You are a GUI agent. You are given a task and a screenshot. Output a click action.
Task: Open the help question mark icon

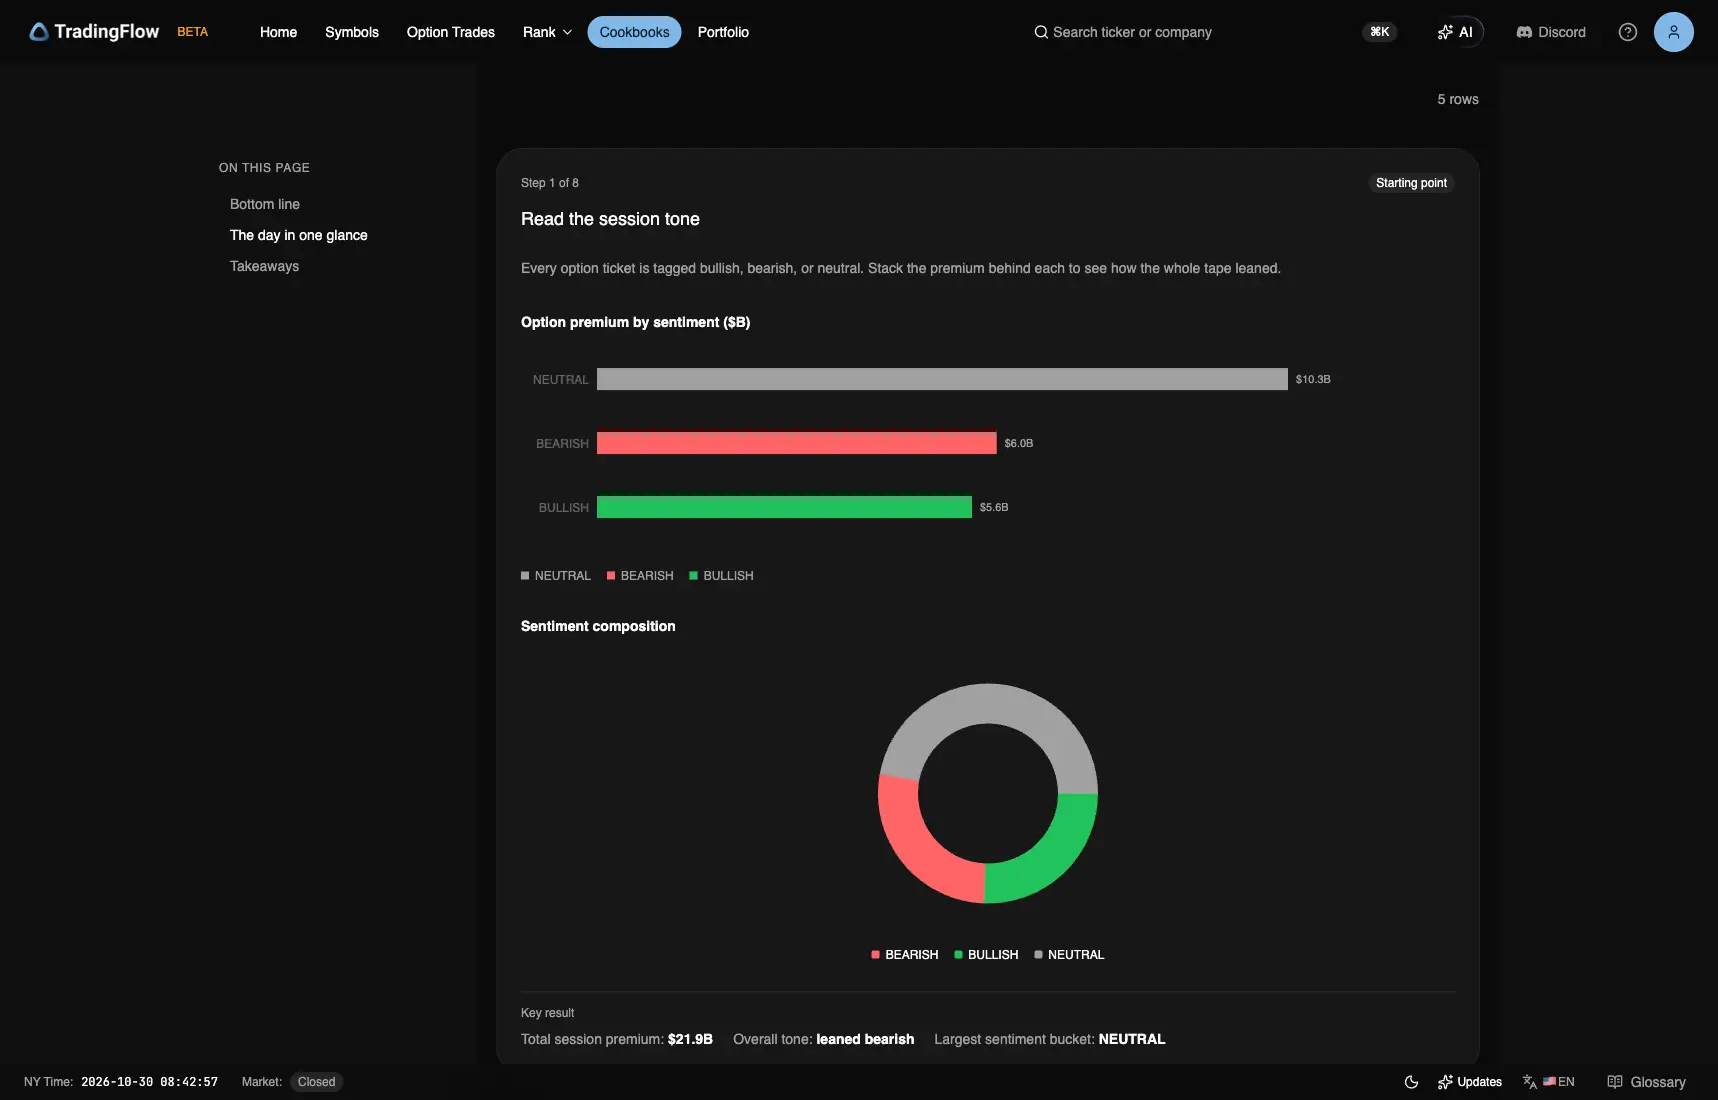1628,32
